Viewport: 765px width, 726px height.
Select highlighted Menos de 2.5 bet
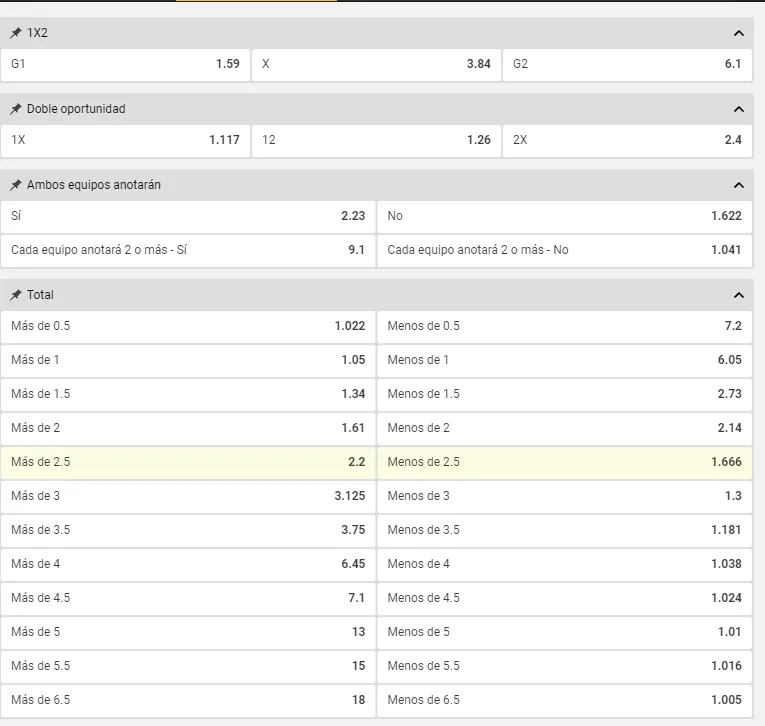pyautogui.click(x=565, y=462)
